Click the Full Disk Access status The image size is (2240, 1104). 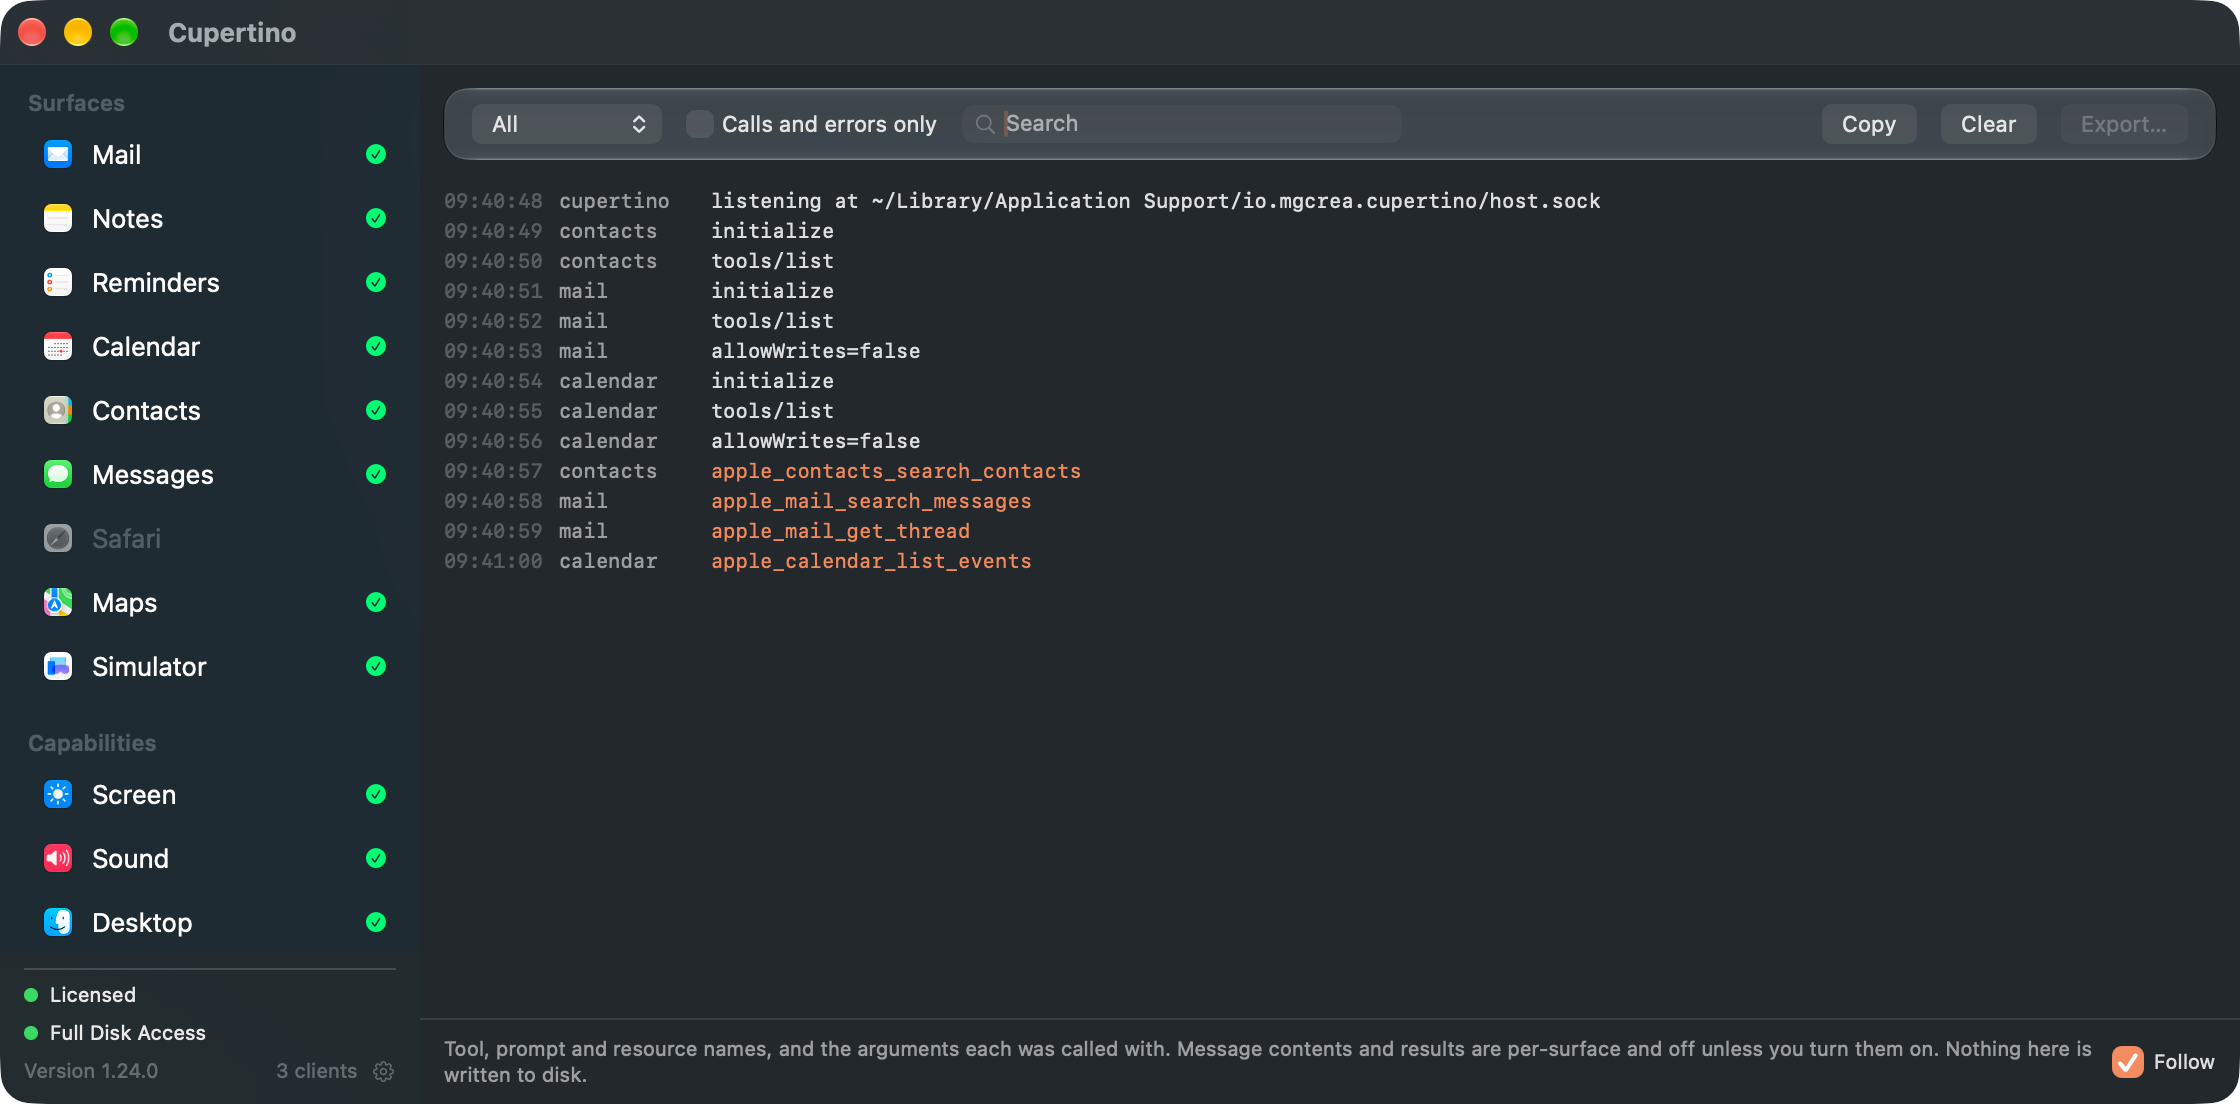128,1033
